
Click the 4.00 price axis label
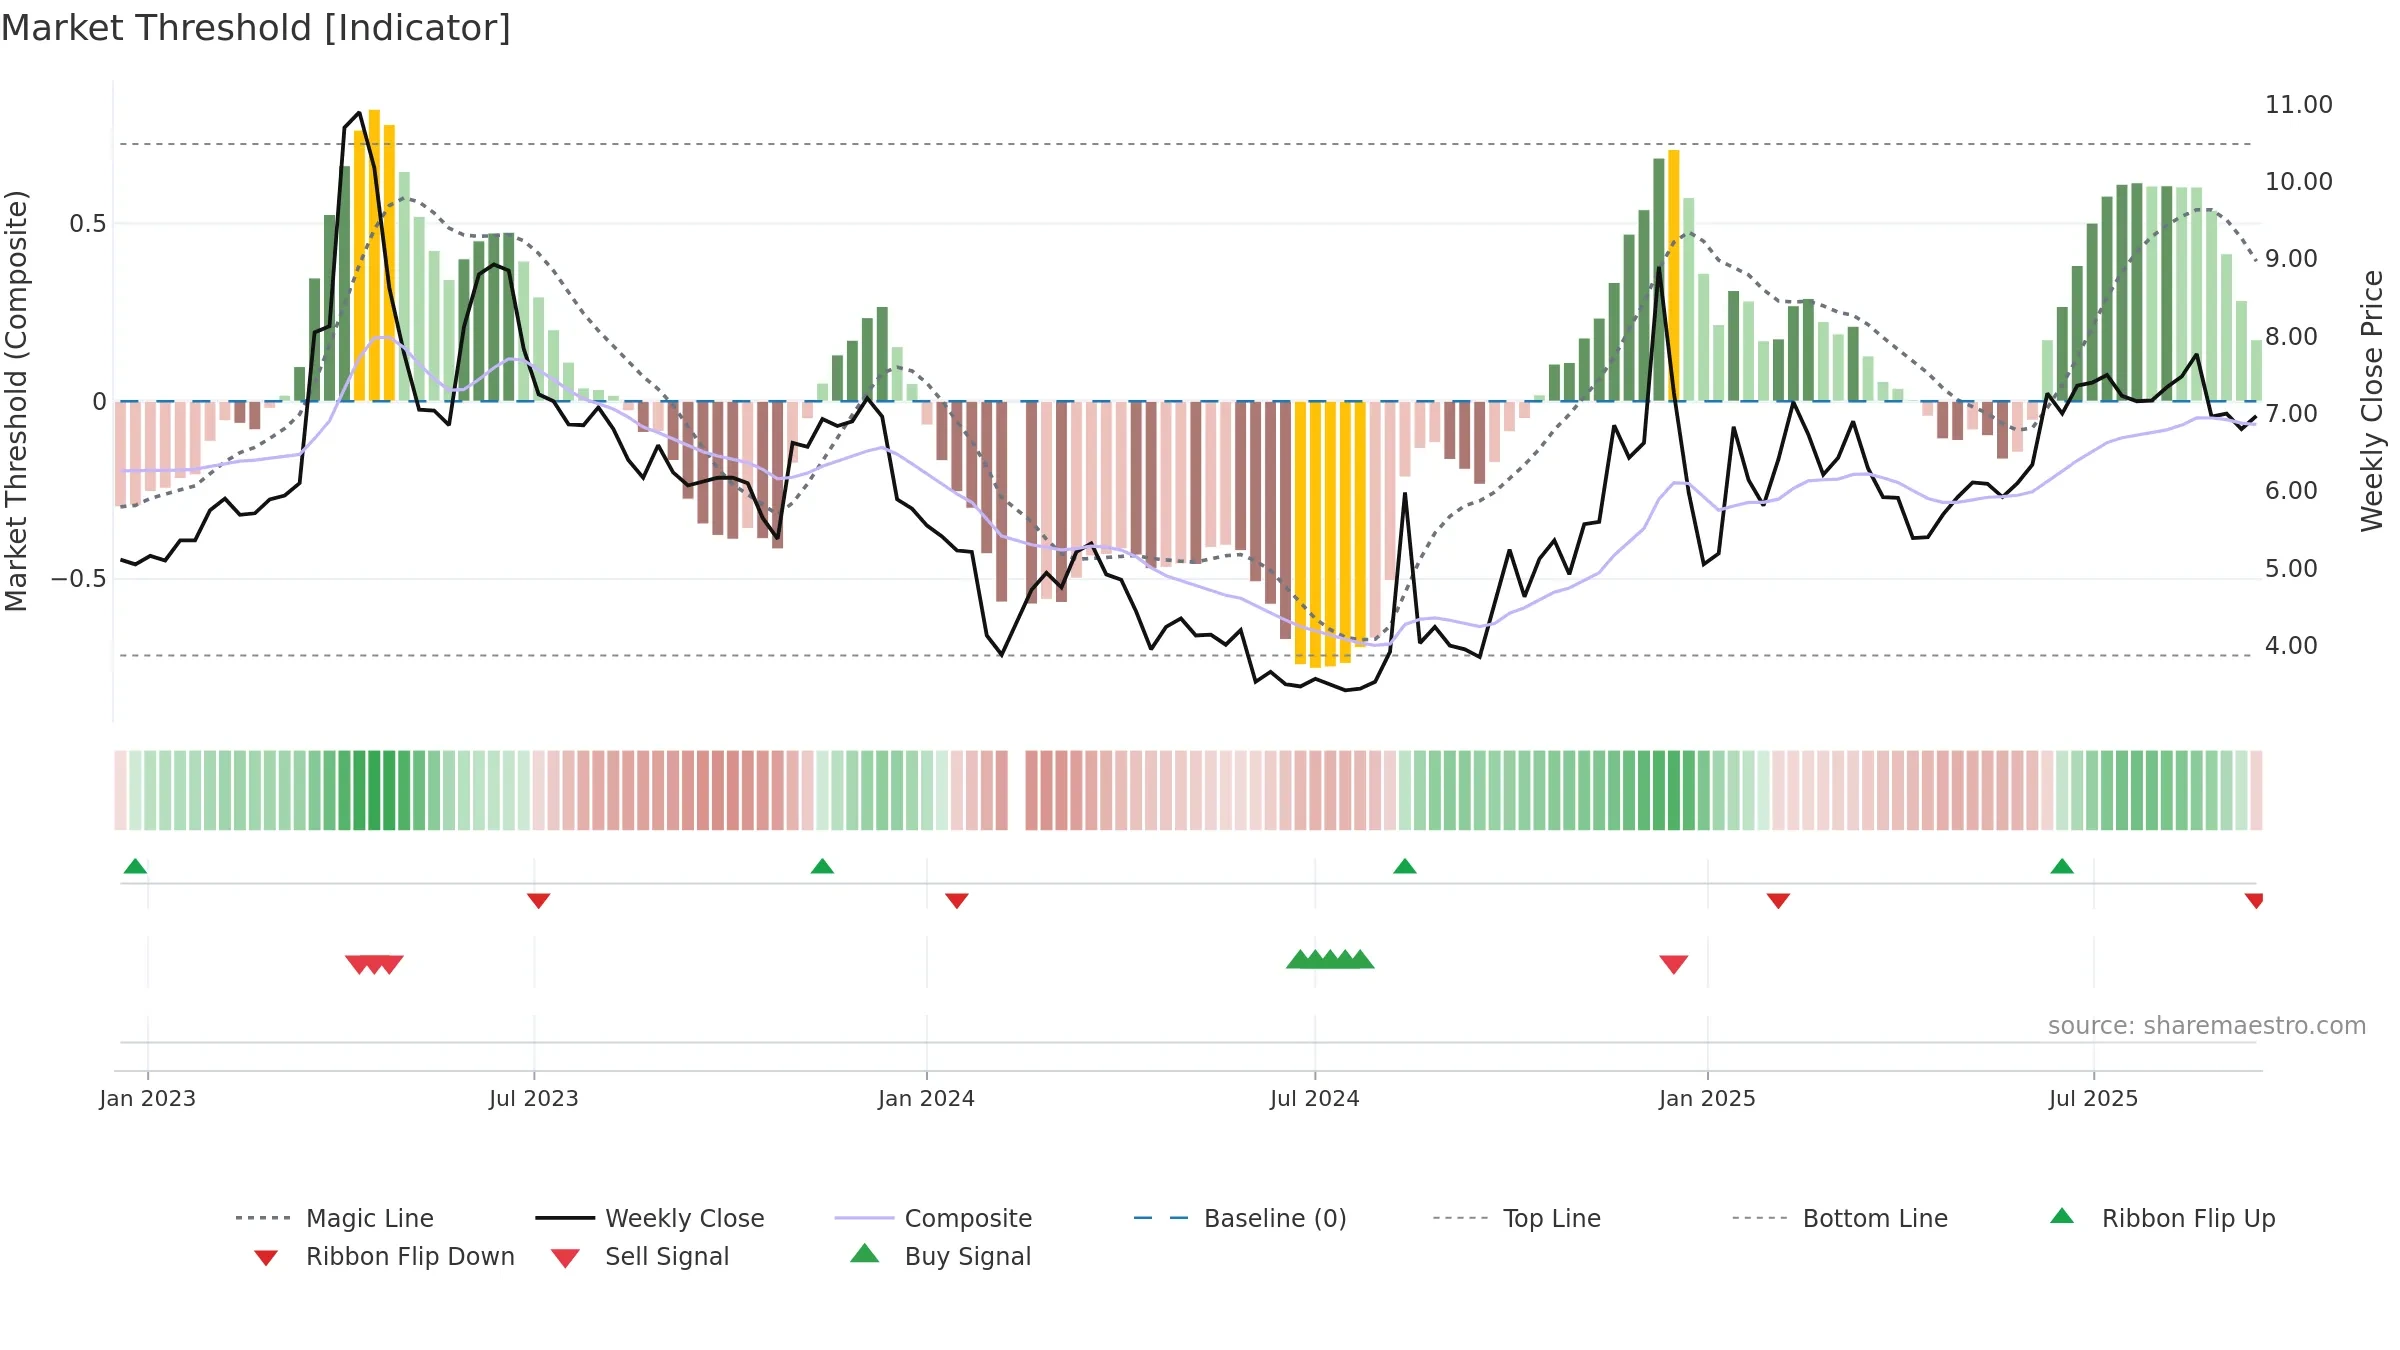click(2291, 645)
